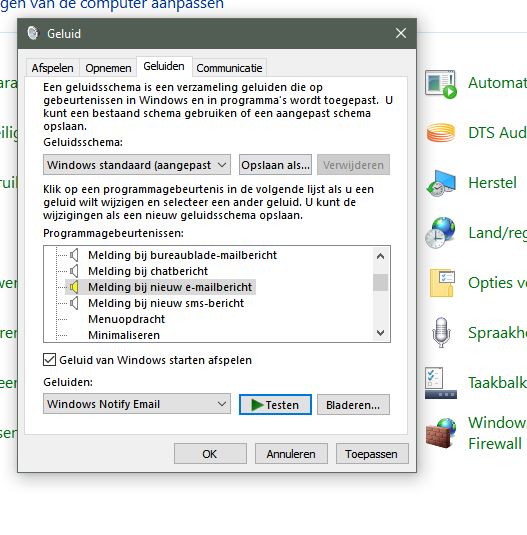
Task: Open the Spraakherkenning microphone icon
Action: pos(441,332)
